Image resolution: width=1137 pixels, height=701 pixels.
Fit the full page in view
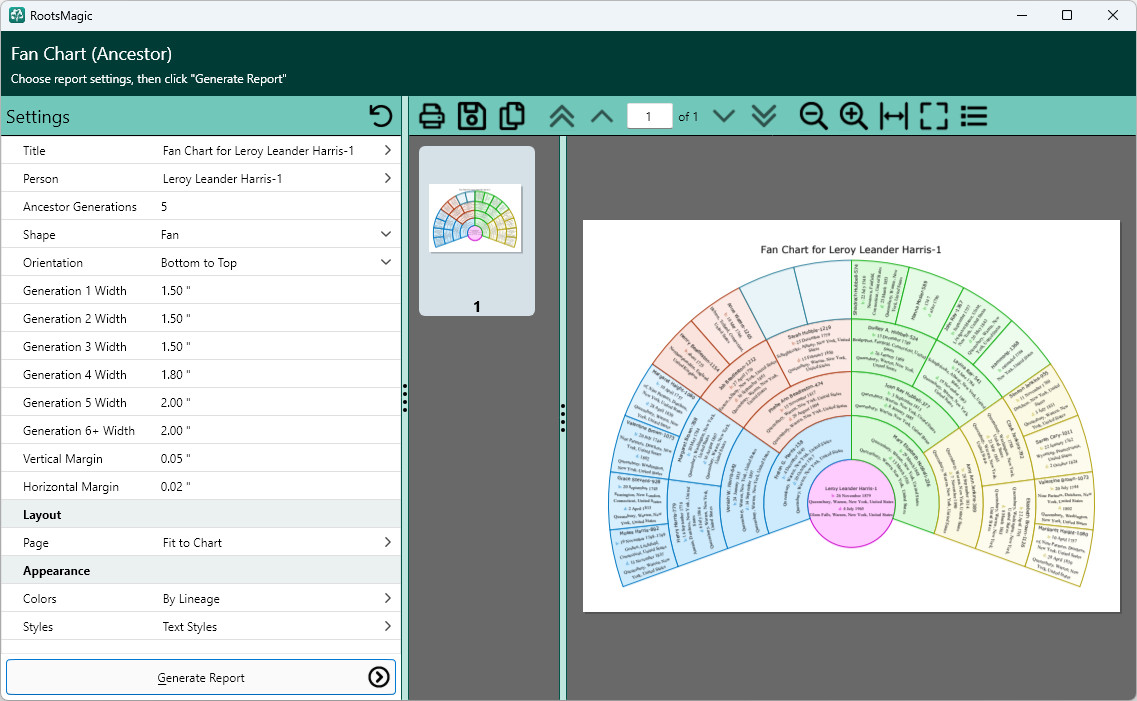tap(933, 116)
